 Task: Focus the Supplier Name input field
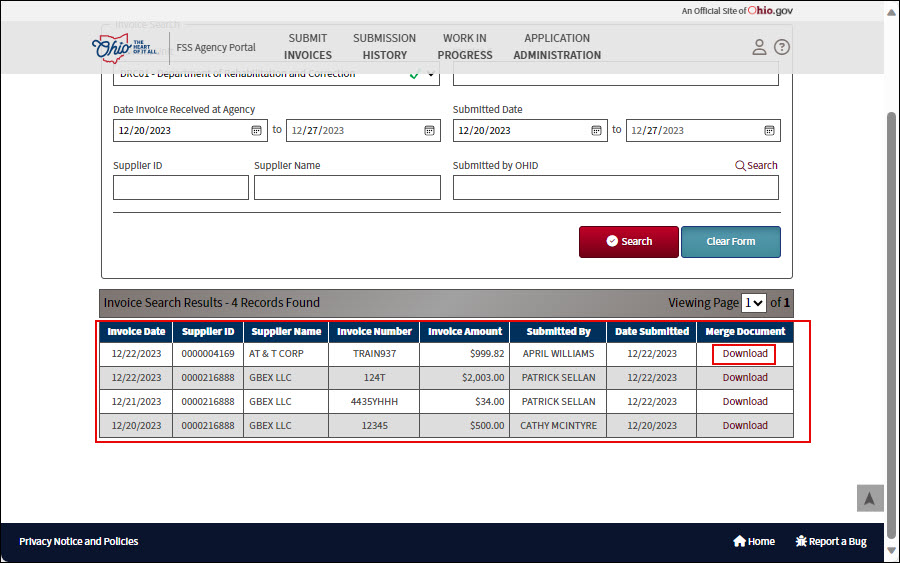347,188
